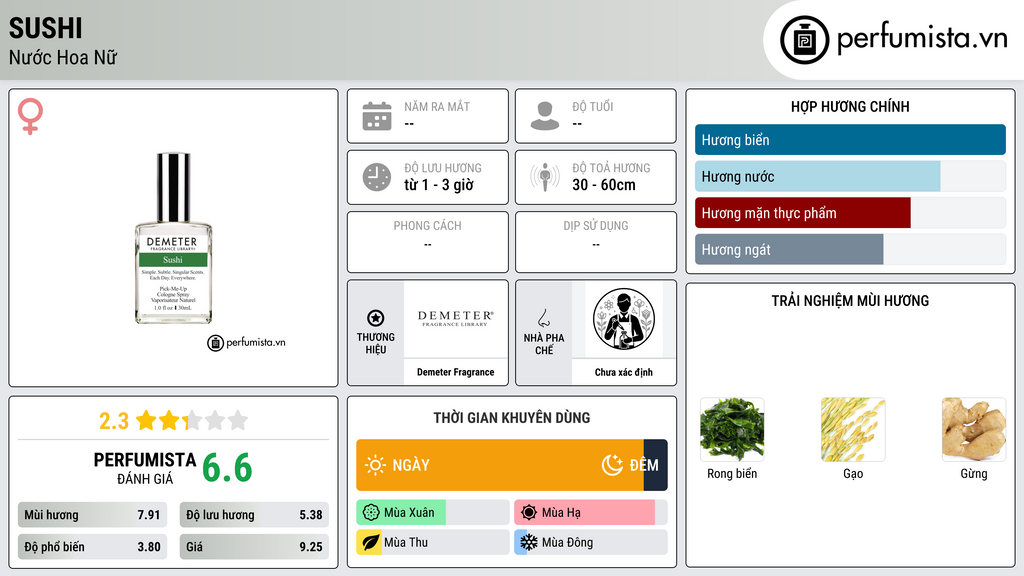Screen dimensions: 1024x576
Task: Click the sun icon next to Ngày
Action: tap(375, 465)
